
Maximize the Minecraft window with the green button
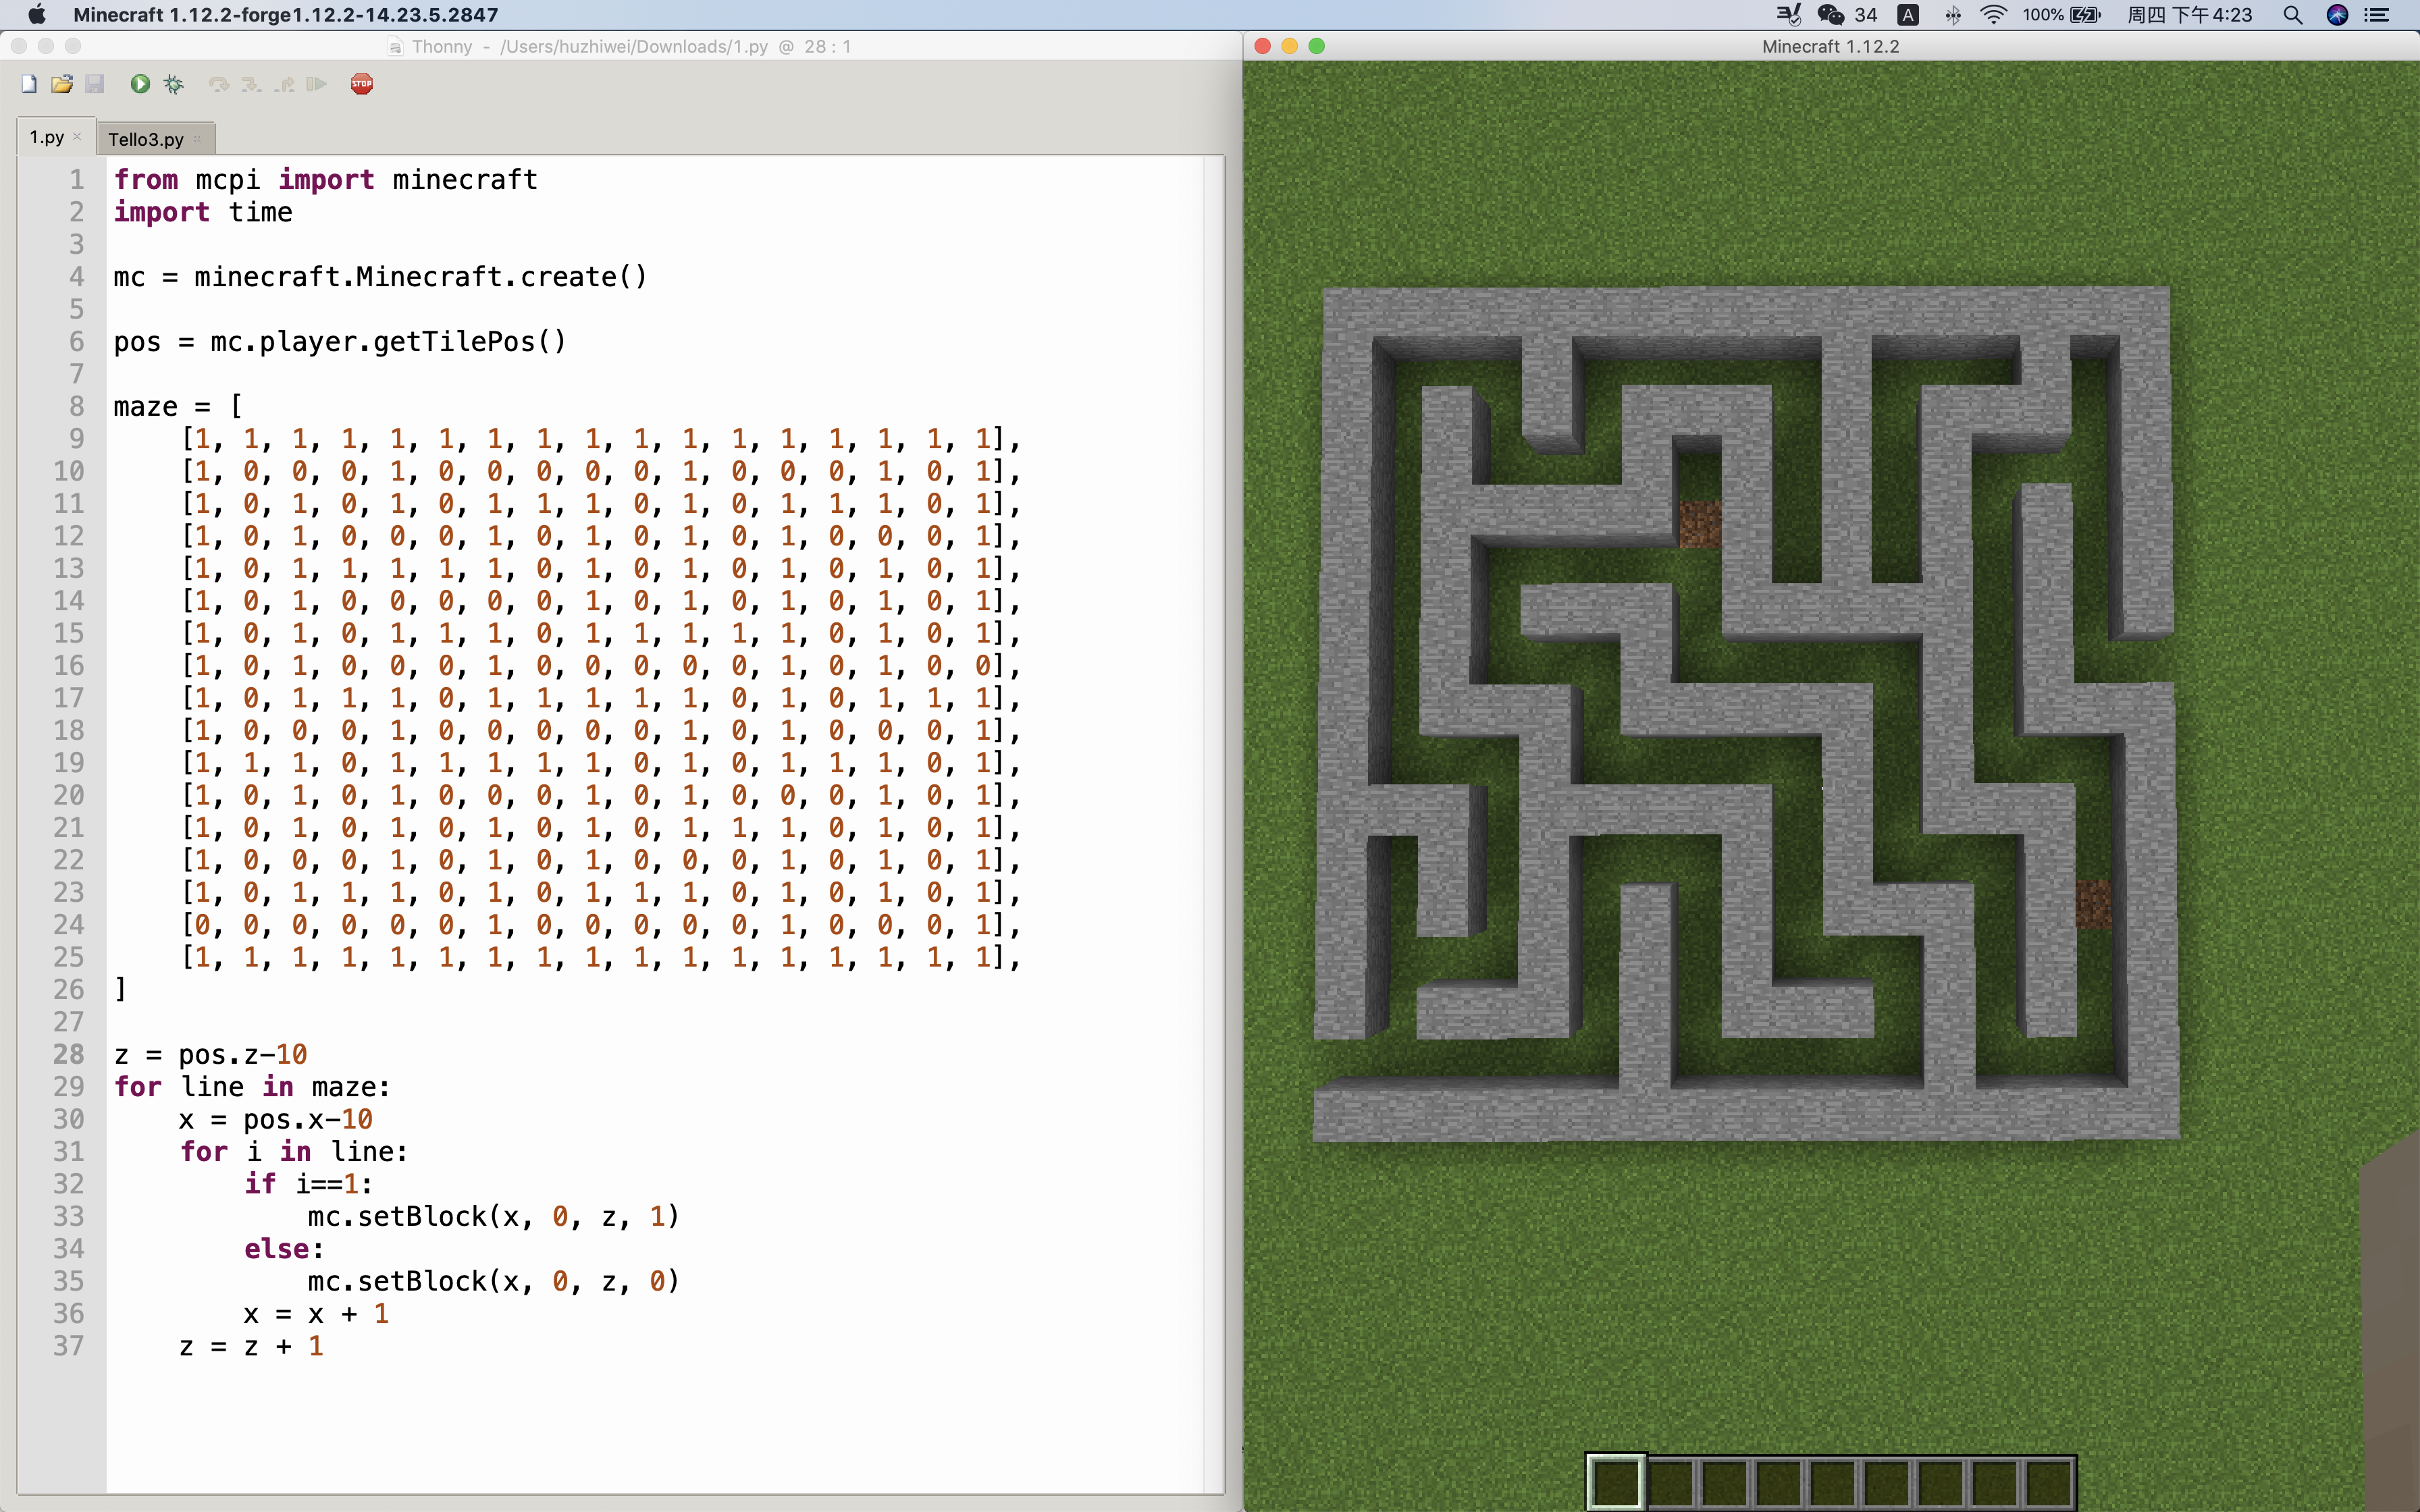[x=1316, y=46]
